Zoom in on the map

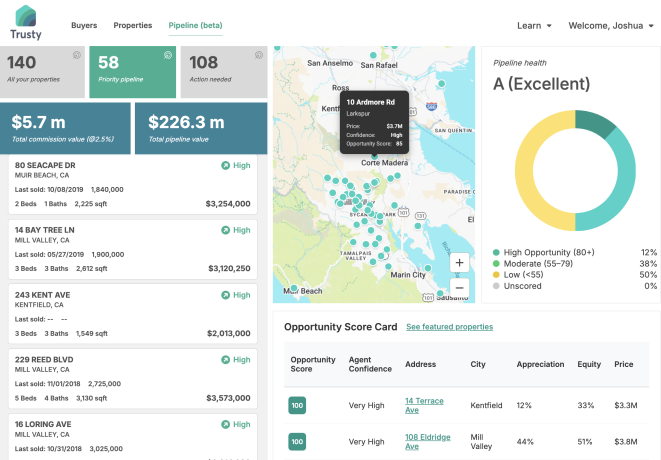459,262
